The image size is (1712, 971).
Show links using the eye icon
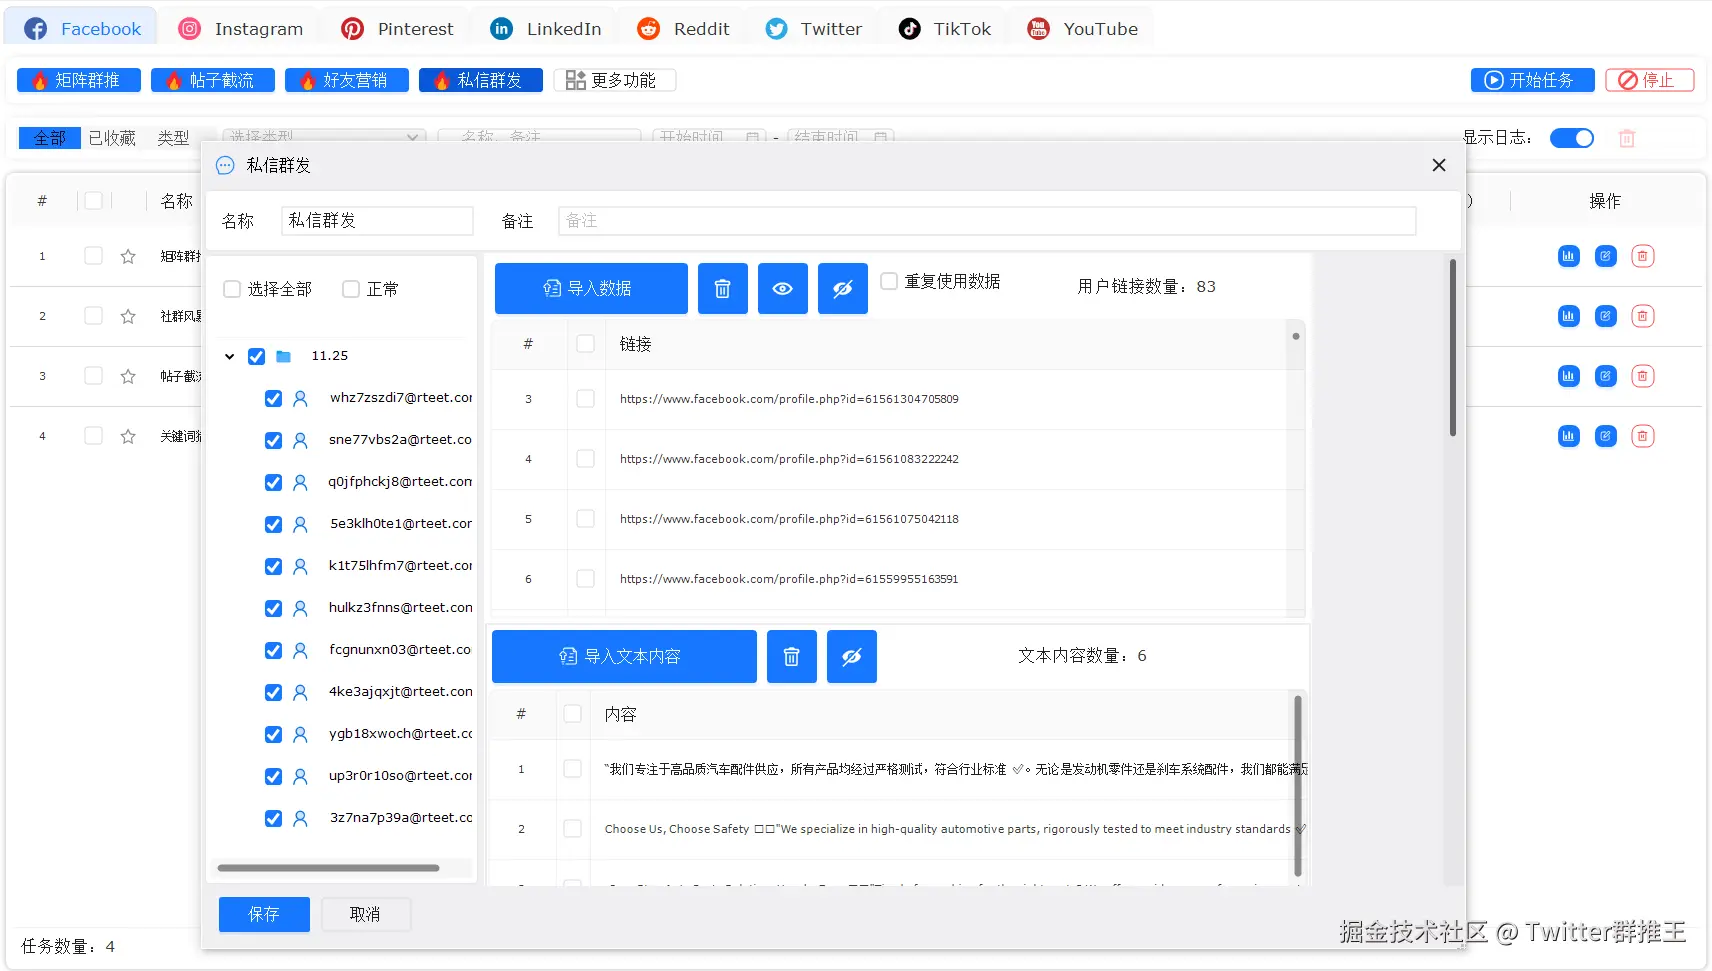tap(782, 288)
